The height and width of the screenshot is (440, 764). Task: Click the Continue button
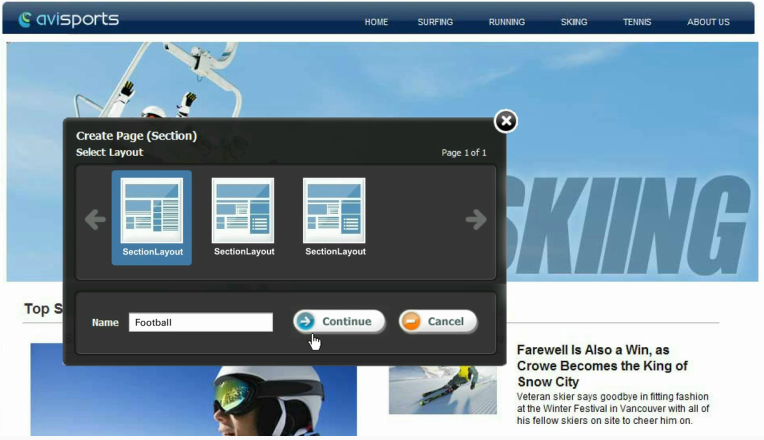tap(339, 322)
